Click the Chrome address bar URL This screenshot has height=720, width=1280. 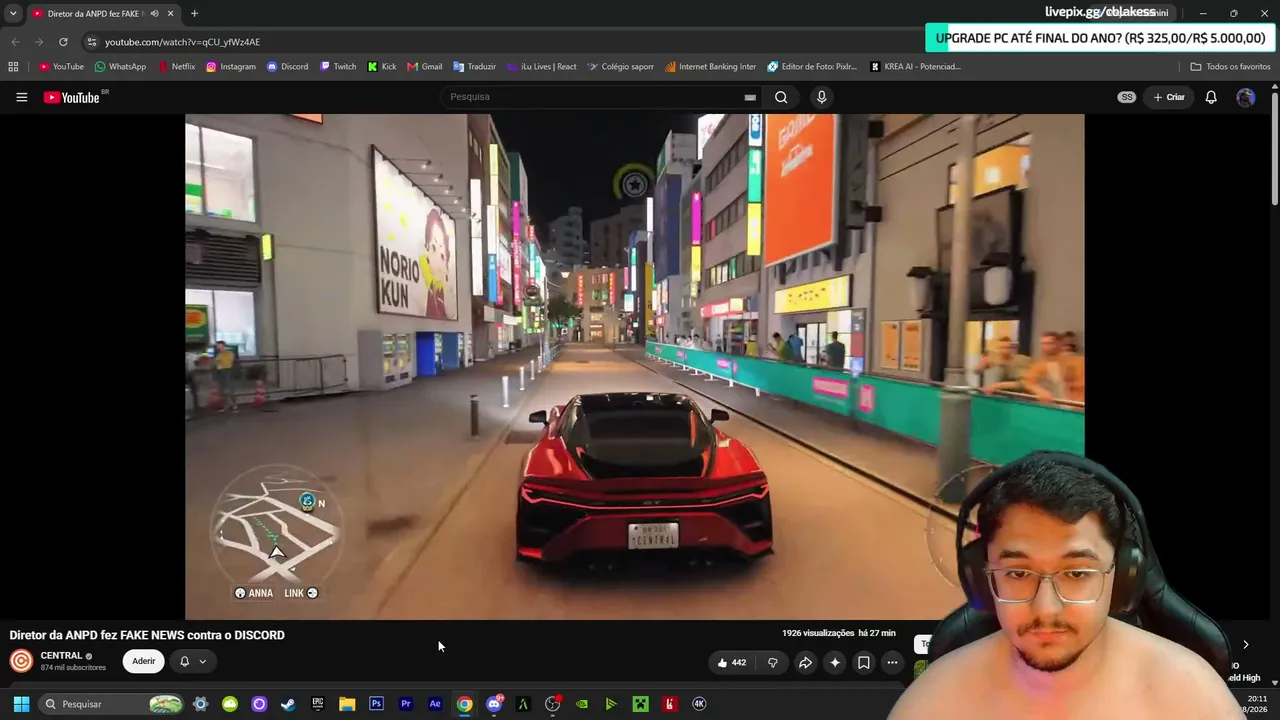(182, 42)
